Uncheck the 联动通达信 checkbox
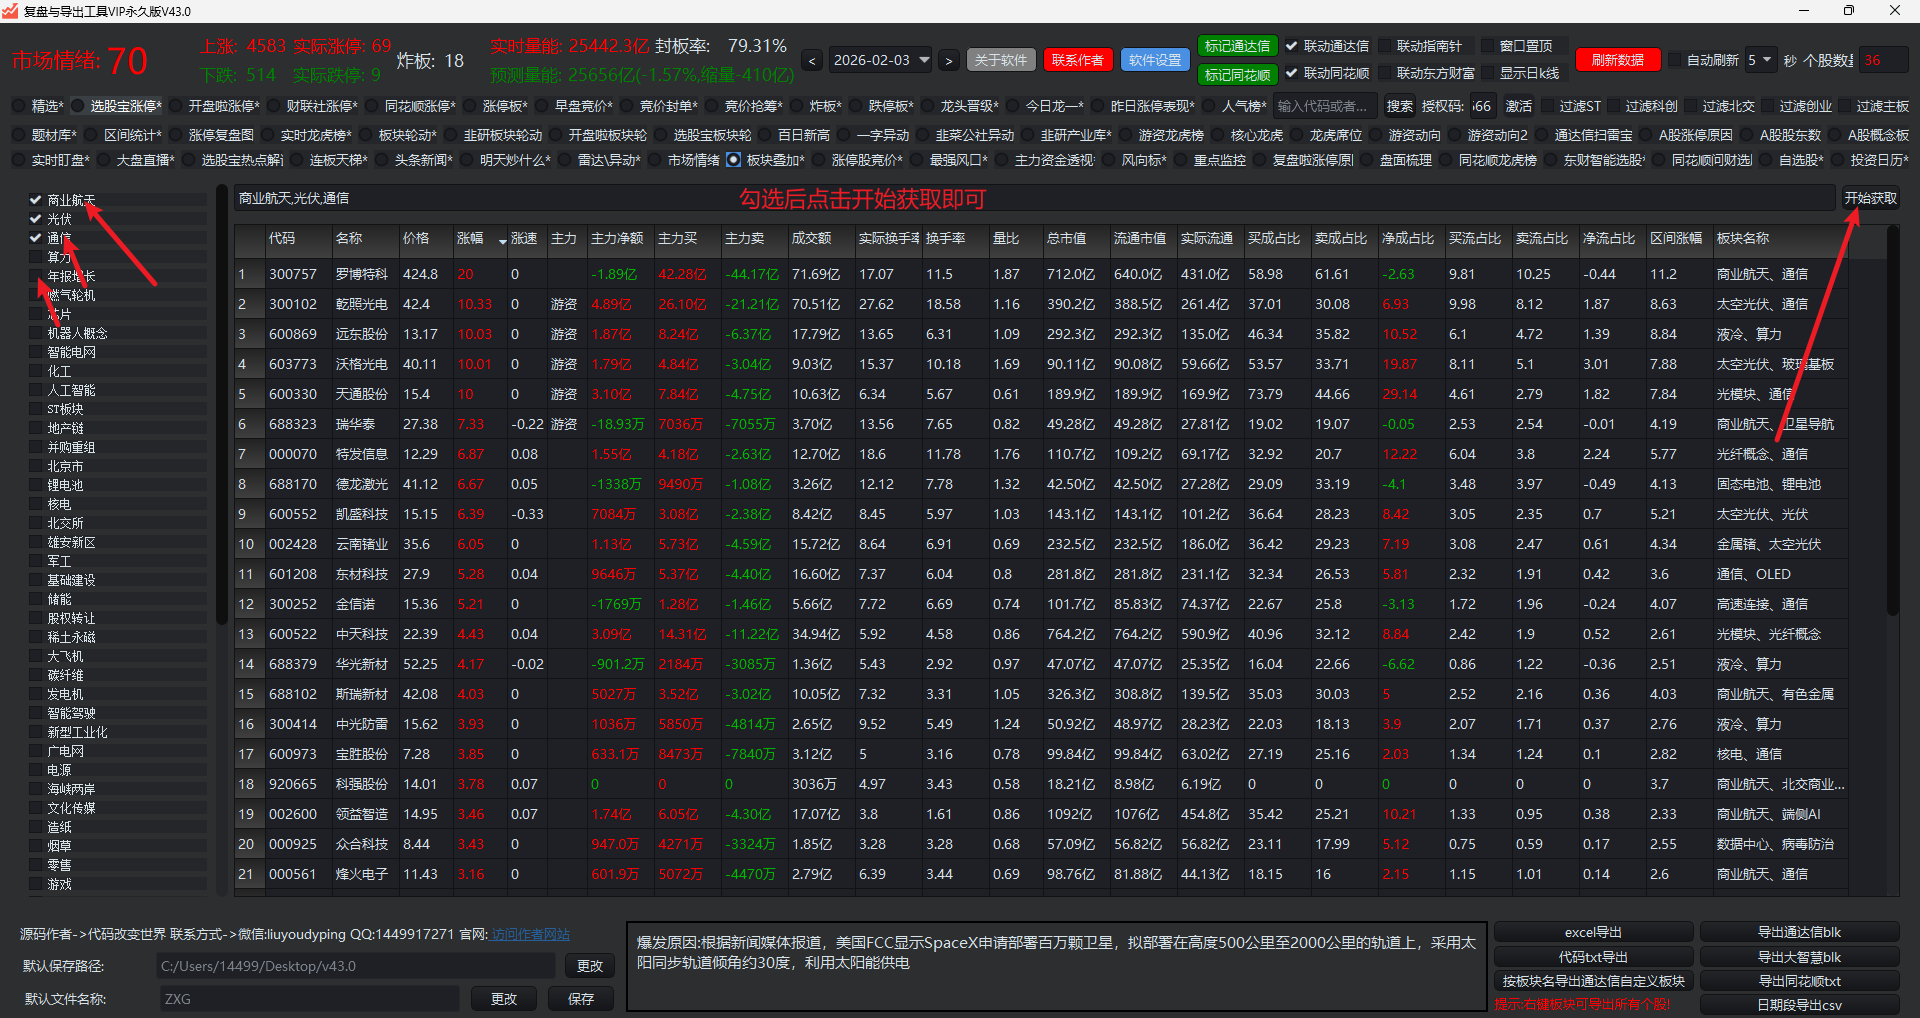1920x1018 pixels. point(1292,46)
